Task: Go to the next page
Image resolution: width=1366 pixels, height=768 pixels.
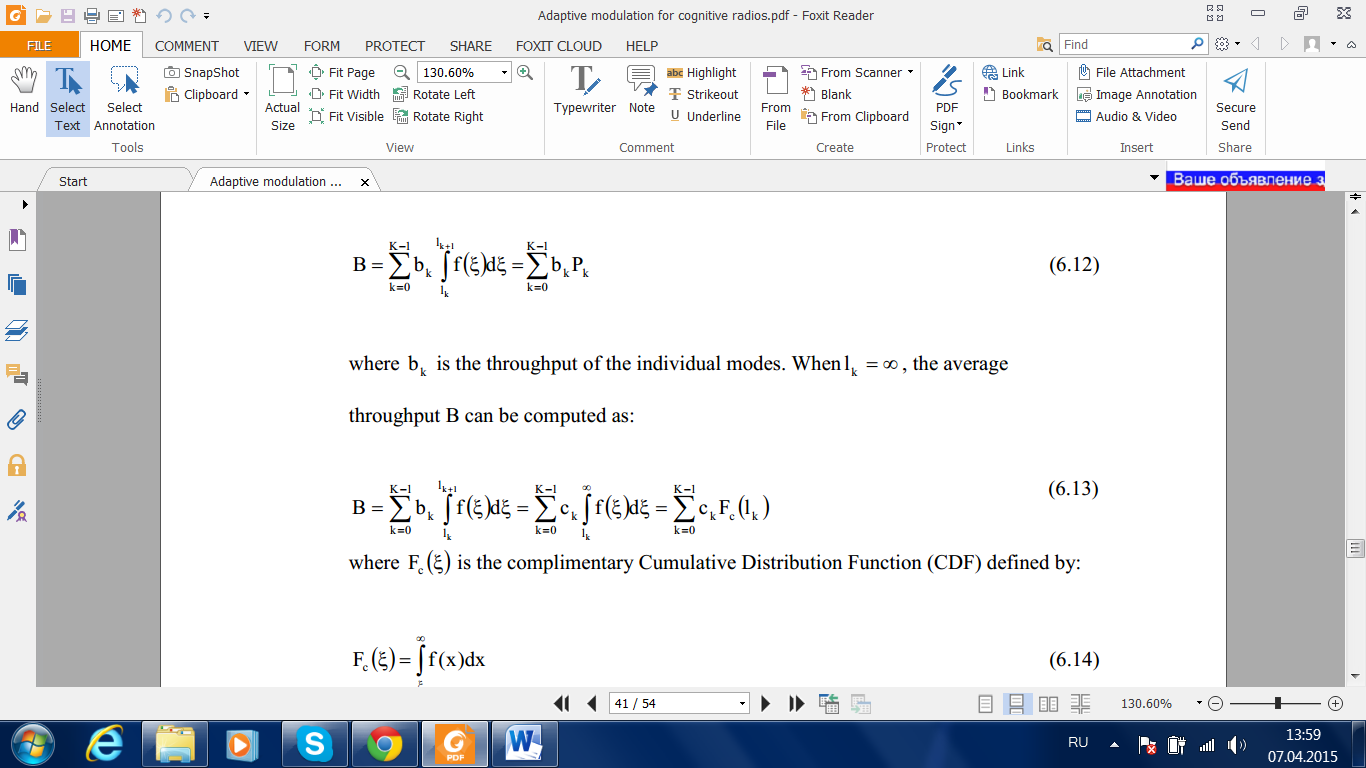Action: coord(766,704)
